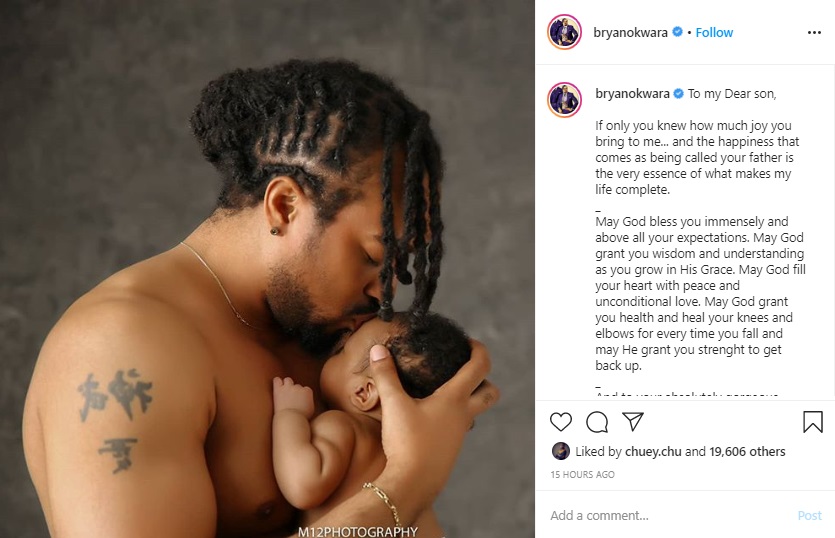Click the Post comment button
The height and width of the screenshot is (538, 835).
pos(809,516)
